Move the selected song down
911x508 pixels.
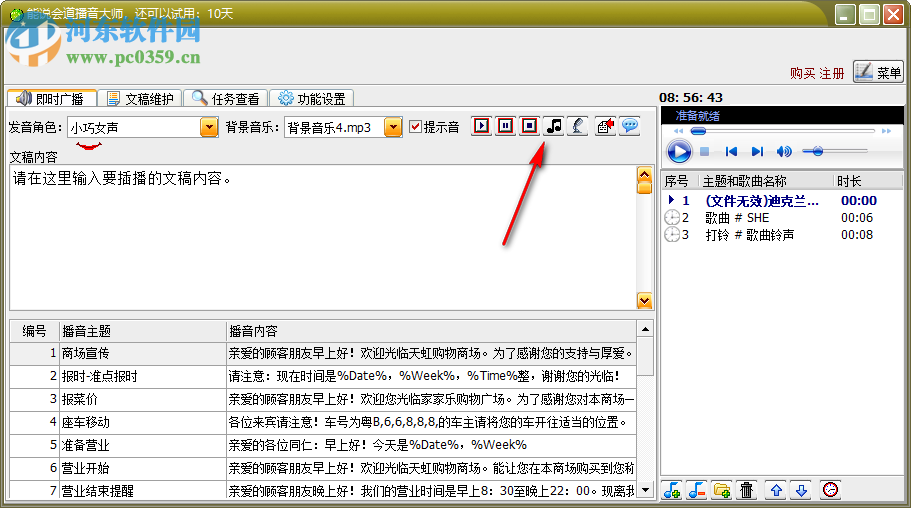801,491
